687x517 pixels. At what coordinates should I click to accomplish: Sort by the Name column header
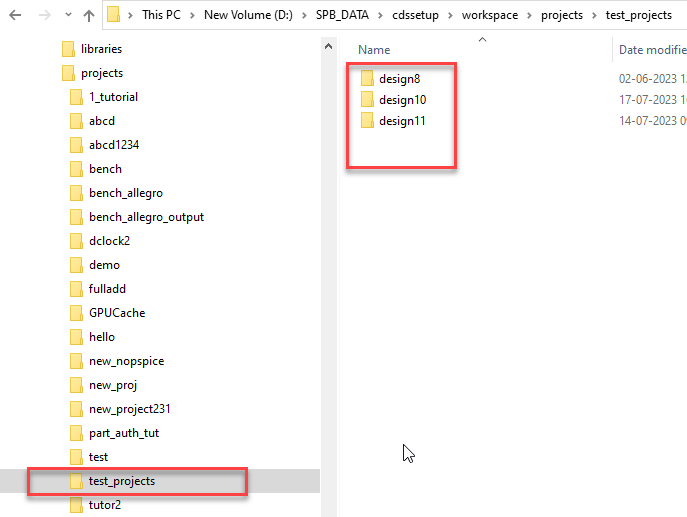(374, 50)
